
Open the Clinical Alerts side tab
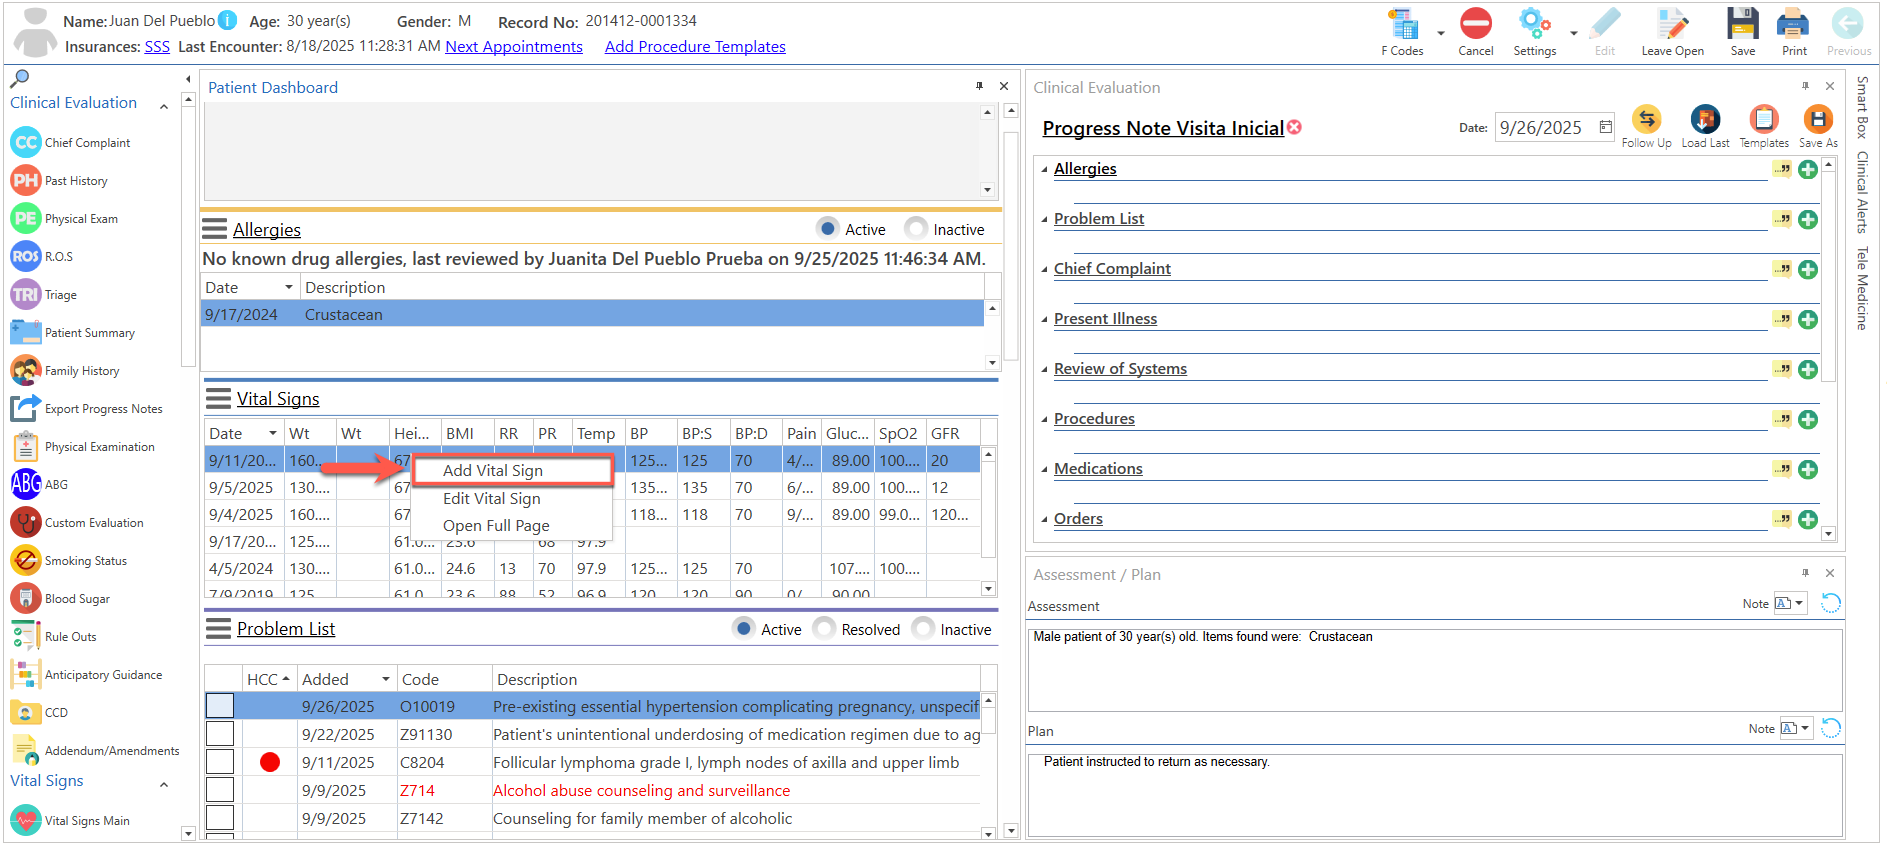[1862, 192]
